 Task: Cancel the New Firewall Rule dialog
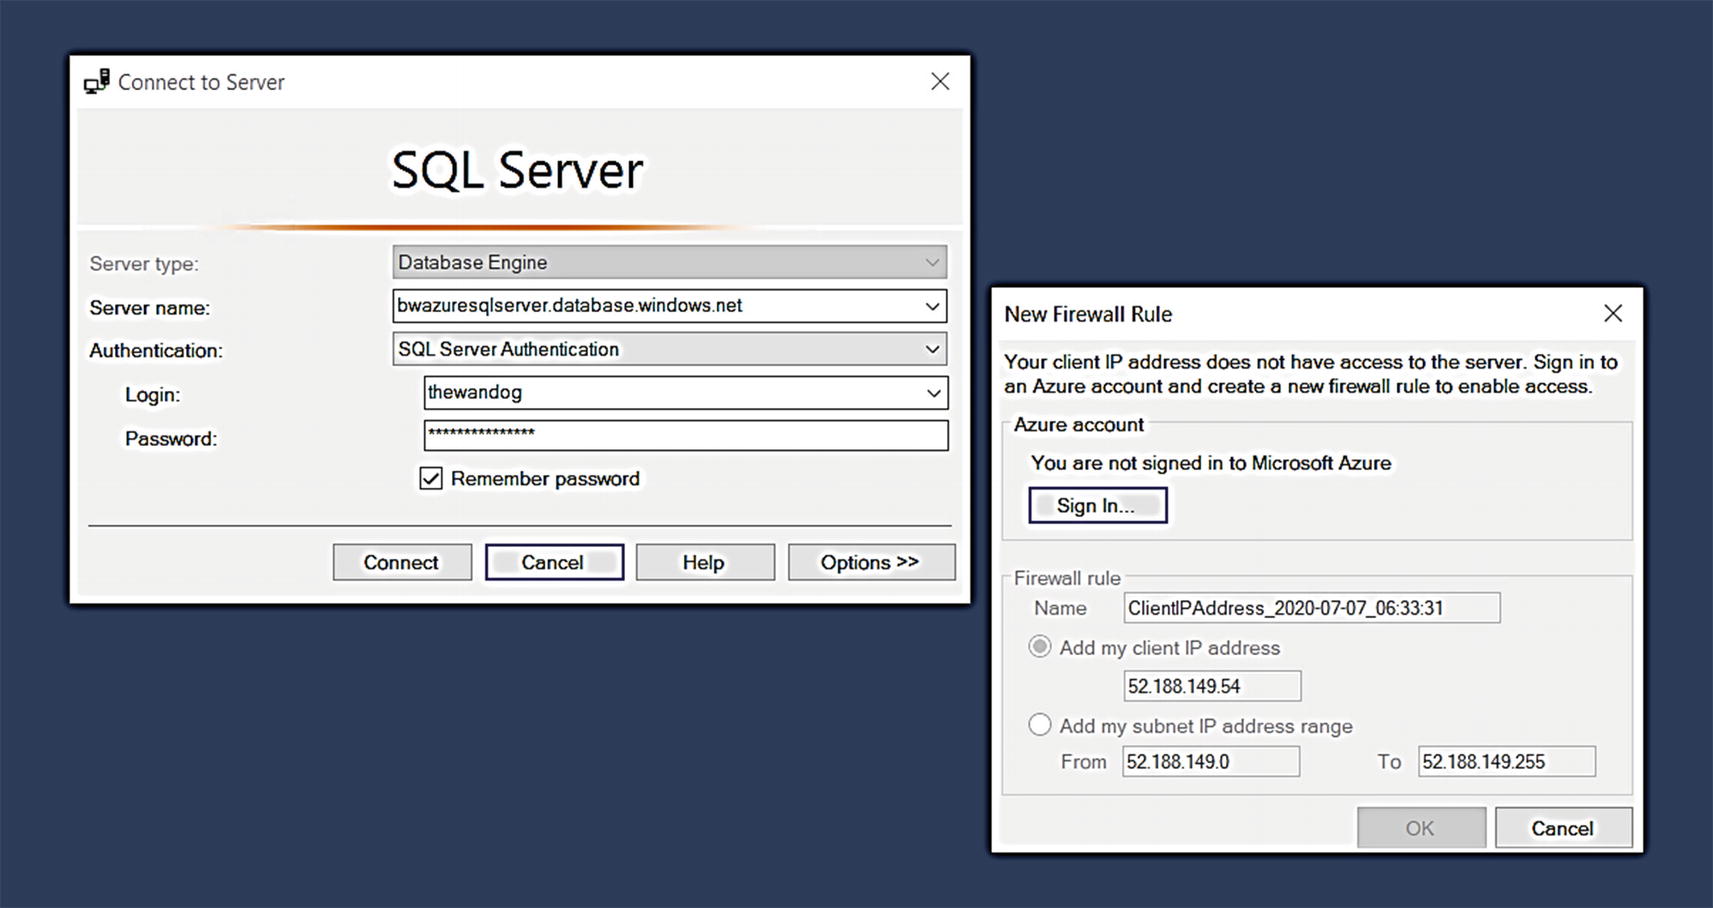1563,828
